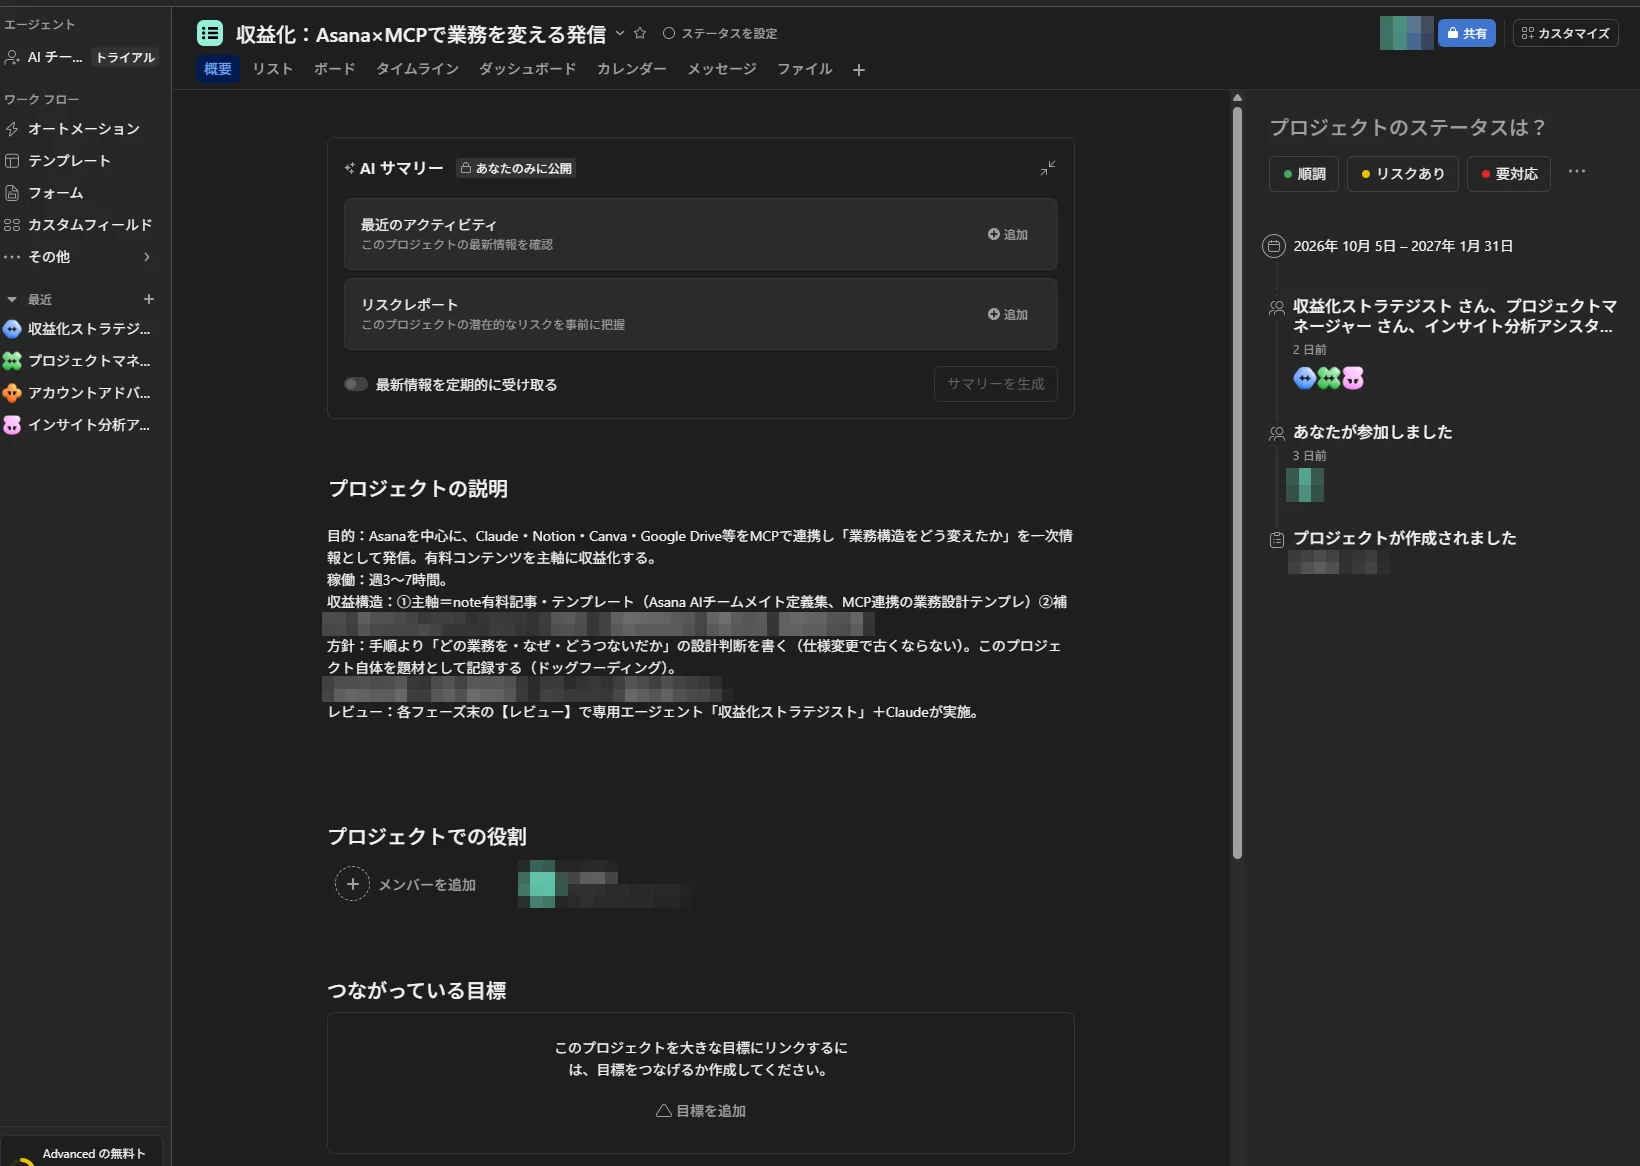The width and height of the screenshot is (1640, 1166).
Task: Open the カスタマイズ customize panel
Action: pyautogui.click(x=1566, y=33)
